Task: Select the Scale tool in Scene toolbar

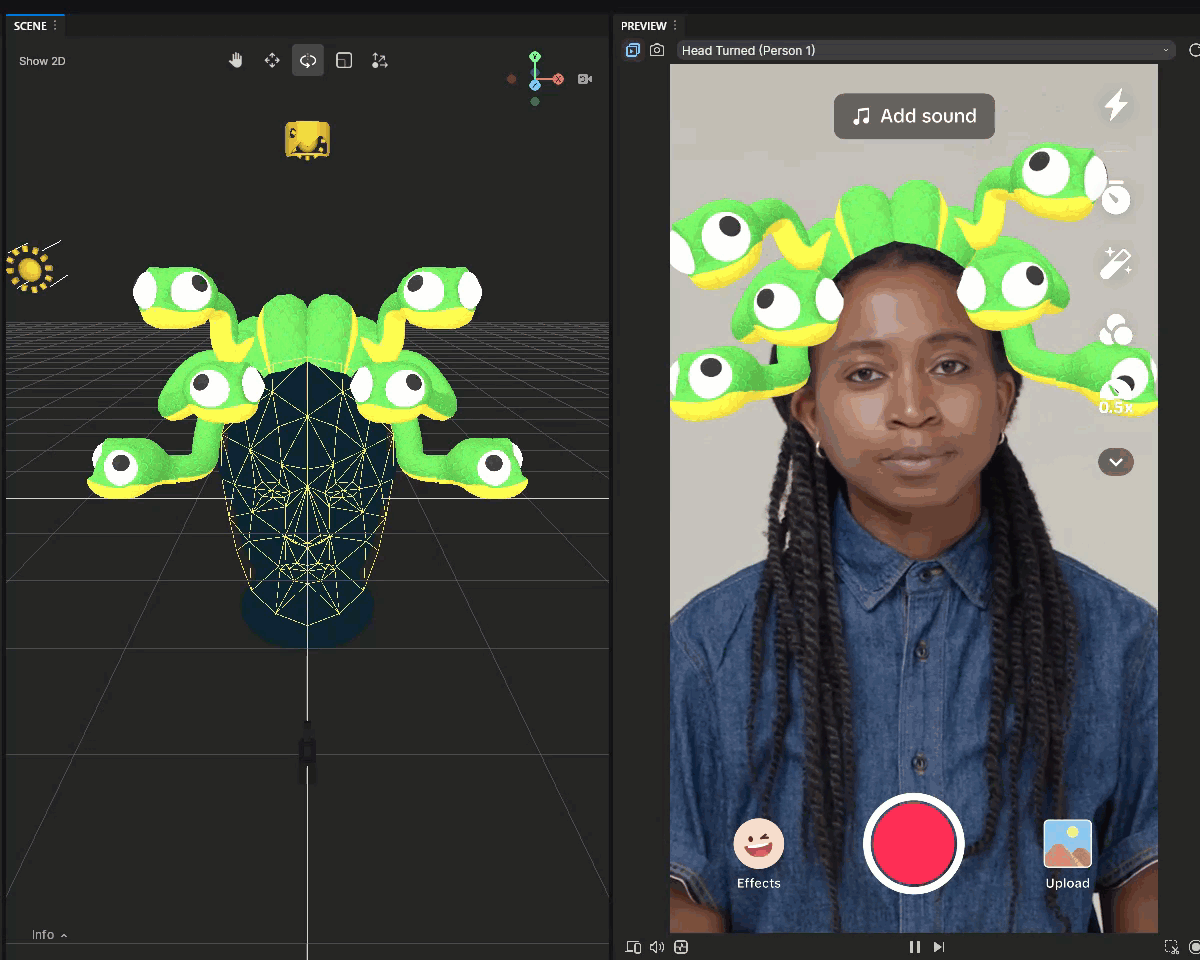Action: pos(344,61)
